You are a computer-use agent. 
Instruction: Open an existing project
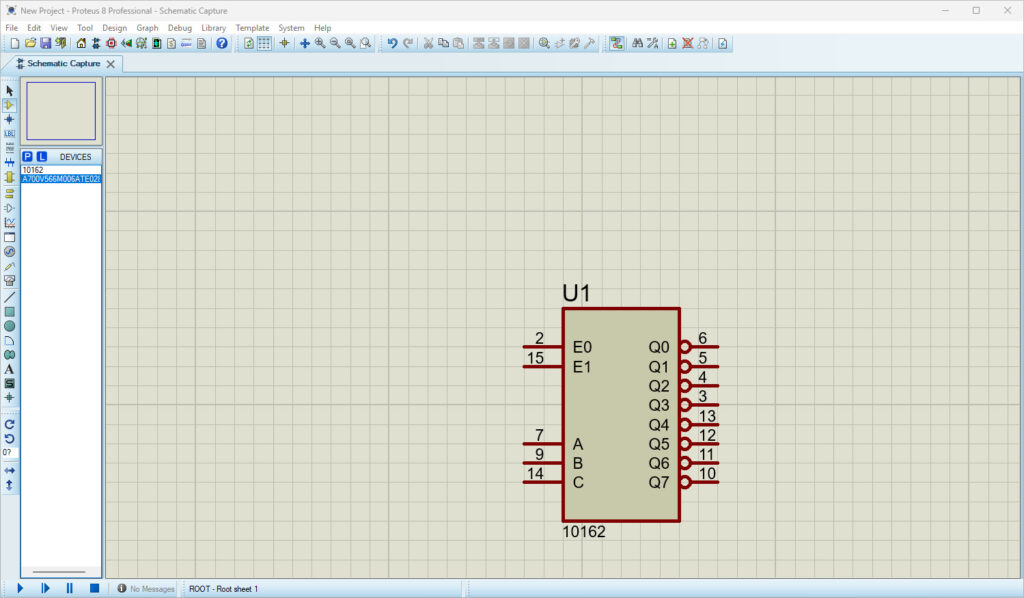point(30,44)
